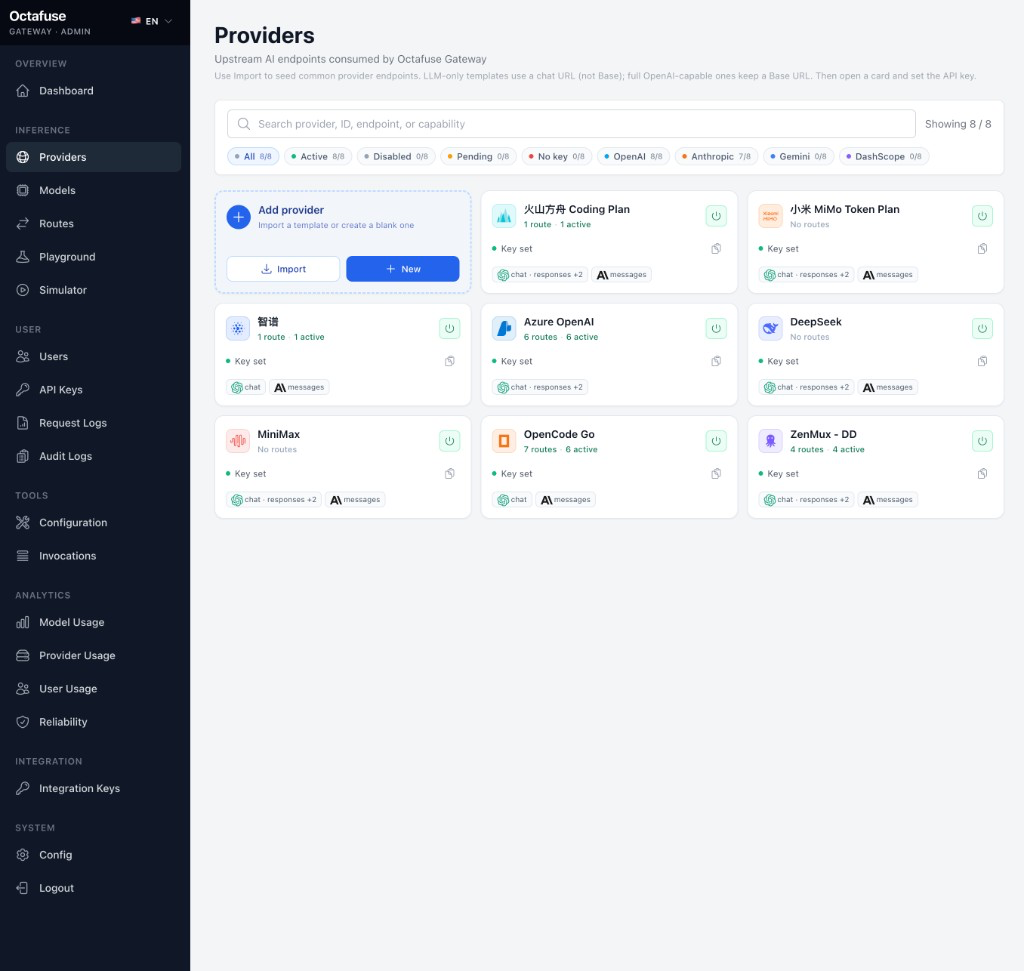This screenshot has height=971, width=1024.
Task: Click the New provider button
Action: click(402, 269)
